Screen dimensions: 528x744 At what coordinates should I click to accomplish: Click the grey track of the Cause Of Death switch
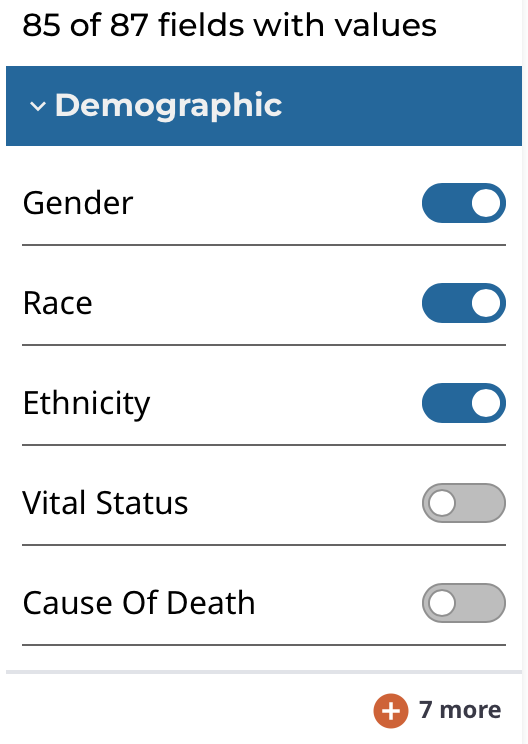tap(480, 603)
